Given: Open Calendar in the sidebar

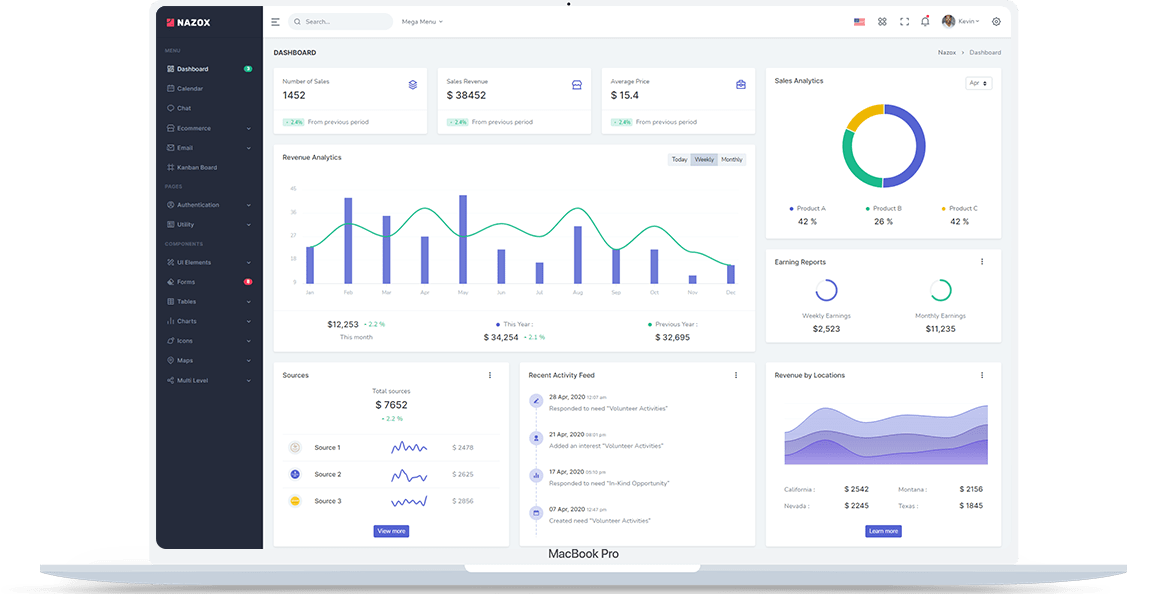Looking at the screenshot, I should (209, 88).
